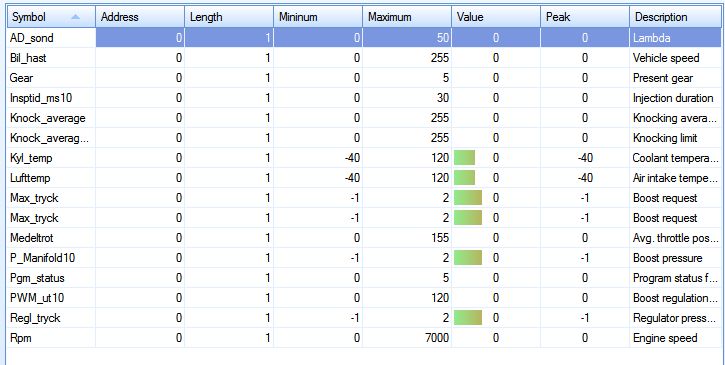The width and height of the screenshot is (725, 365).
Task: Click the Lufttemp value progress bar
Action: coord(465,178)
